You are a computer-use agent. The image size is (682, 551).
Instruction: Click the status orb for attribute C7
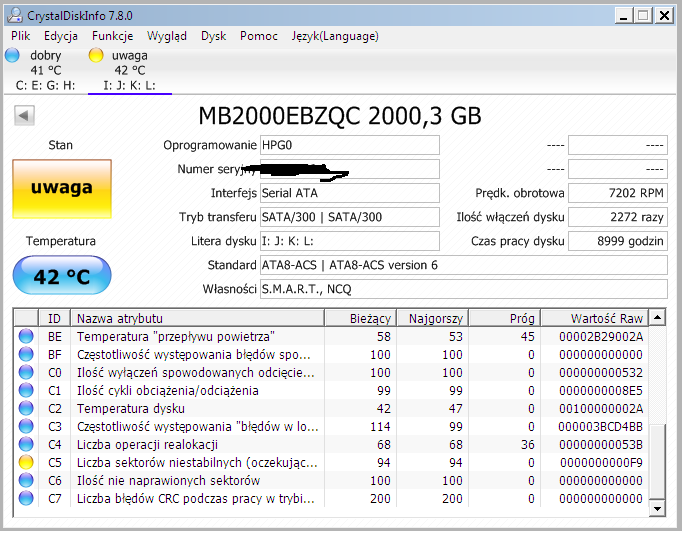coord(26,498)
